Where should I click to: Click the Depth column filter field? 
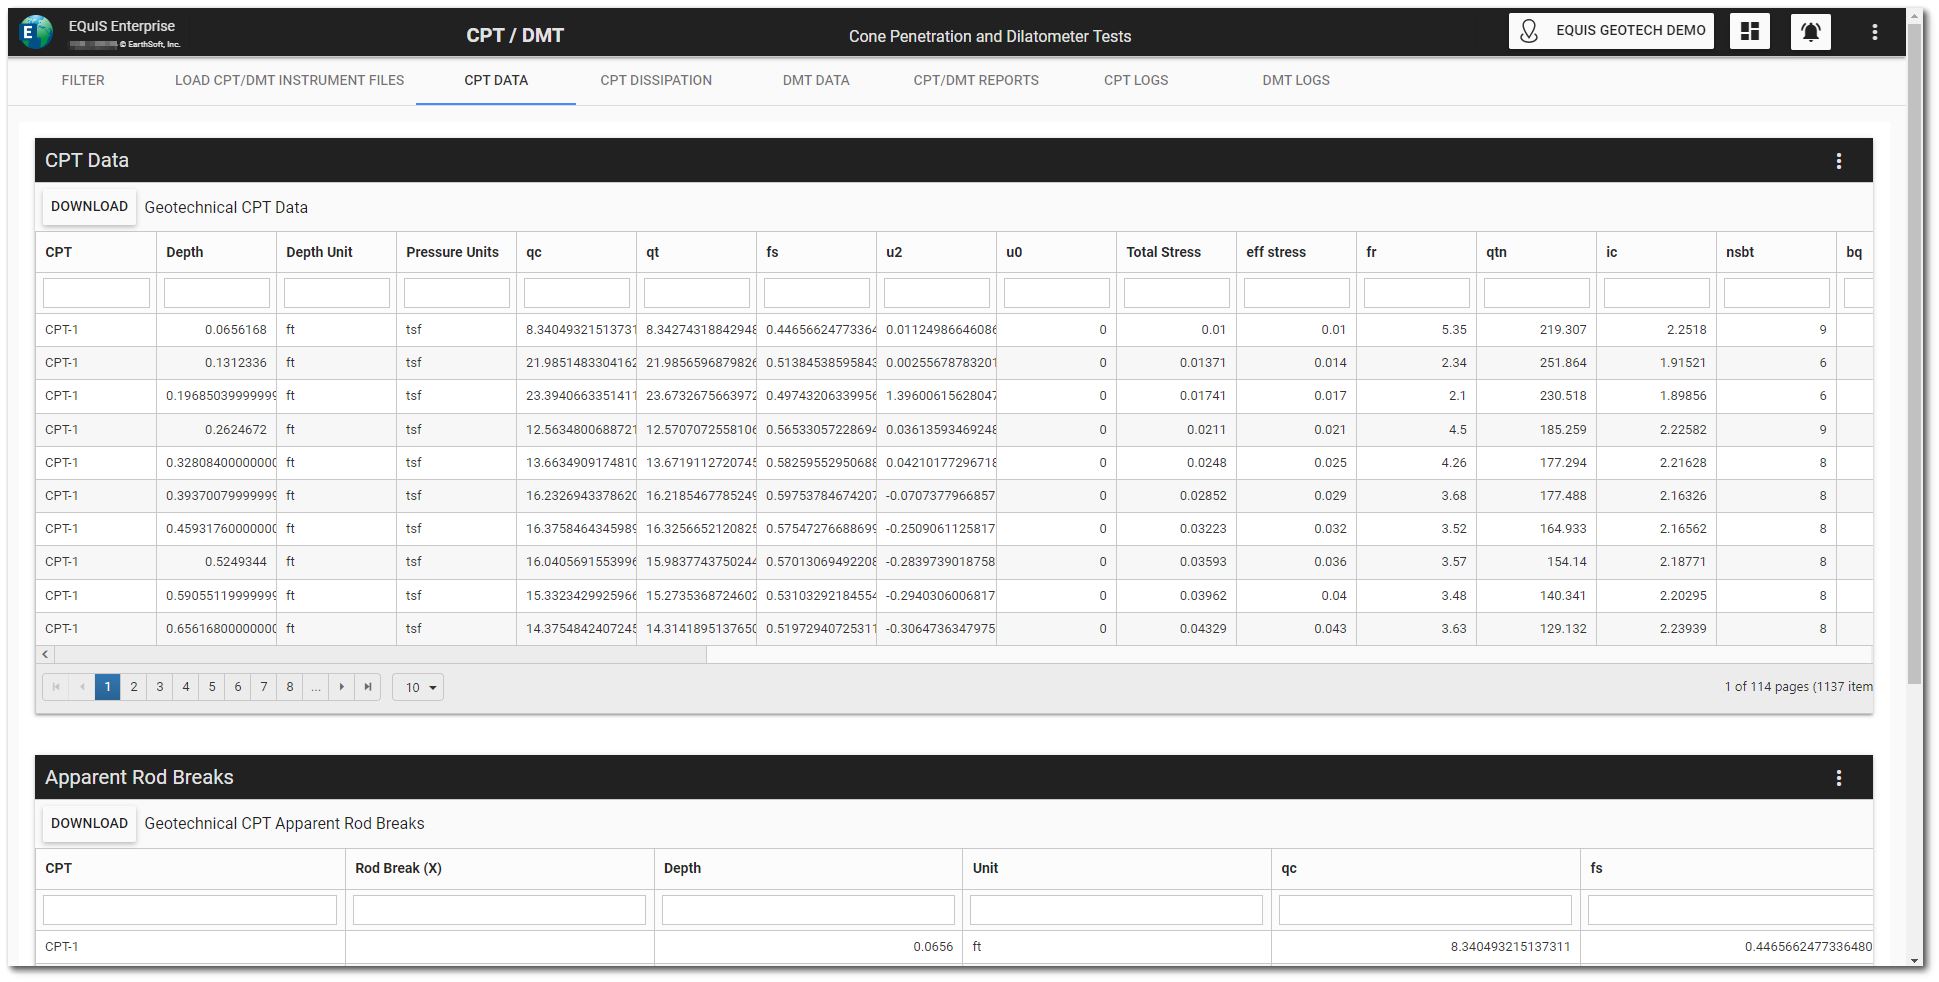[216, 293]
